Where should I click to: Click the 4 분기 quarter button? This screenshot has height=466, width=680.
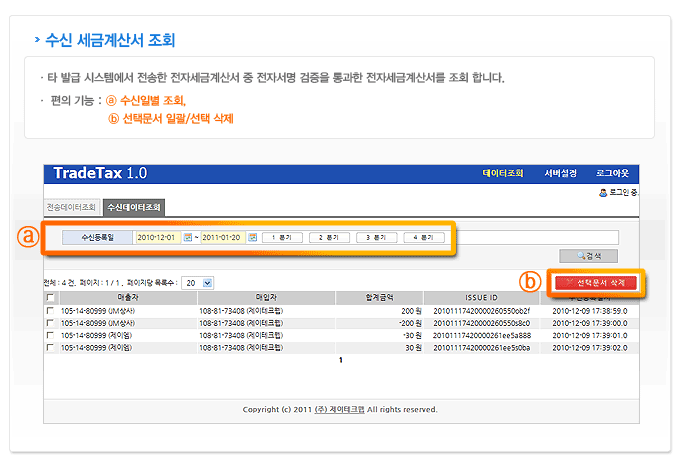tap(424, 238)
